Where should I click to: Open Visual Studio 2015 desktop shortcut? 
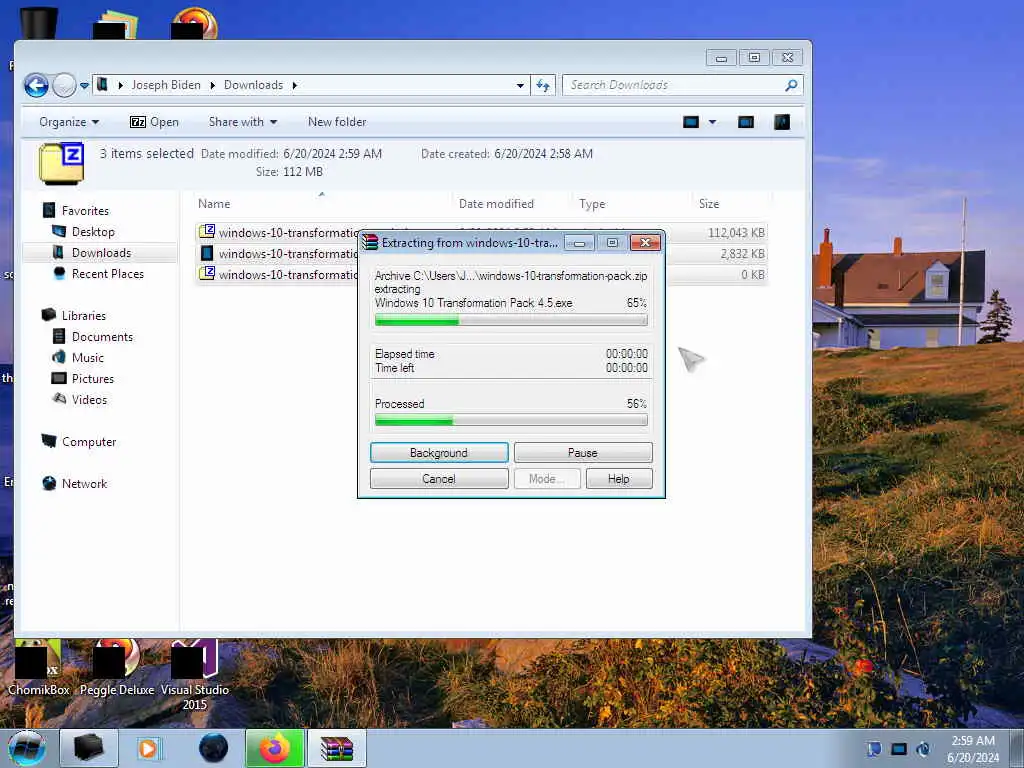(x=195, y=676)
